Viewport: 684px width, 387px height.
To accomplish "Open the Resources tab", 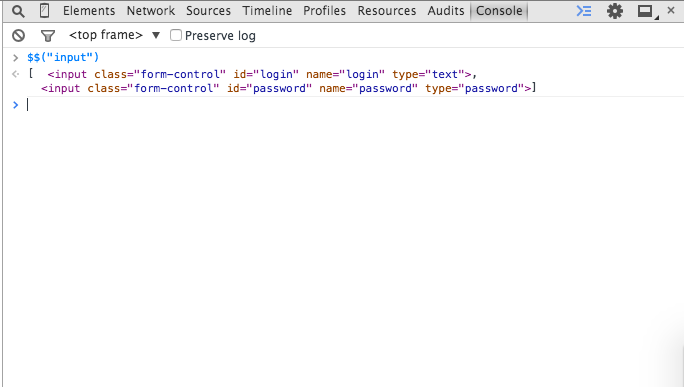I will coord(387,10).
